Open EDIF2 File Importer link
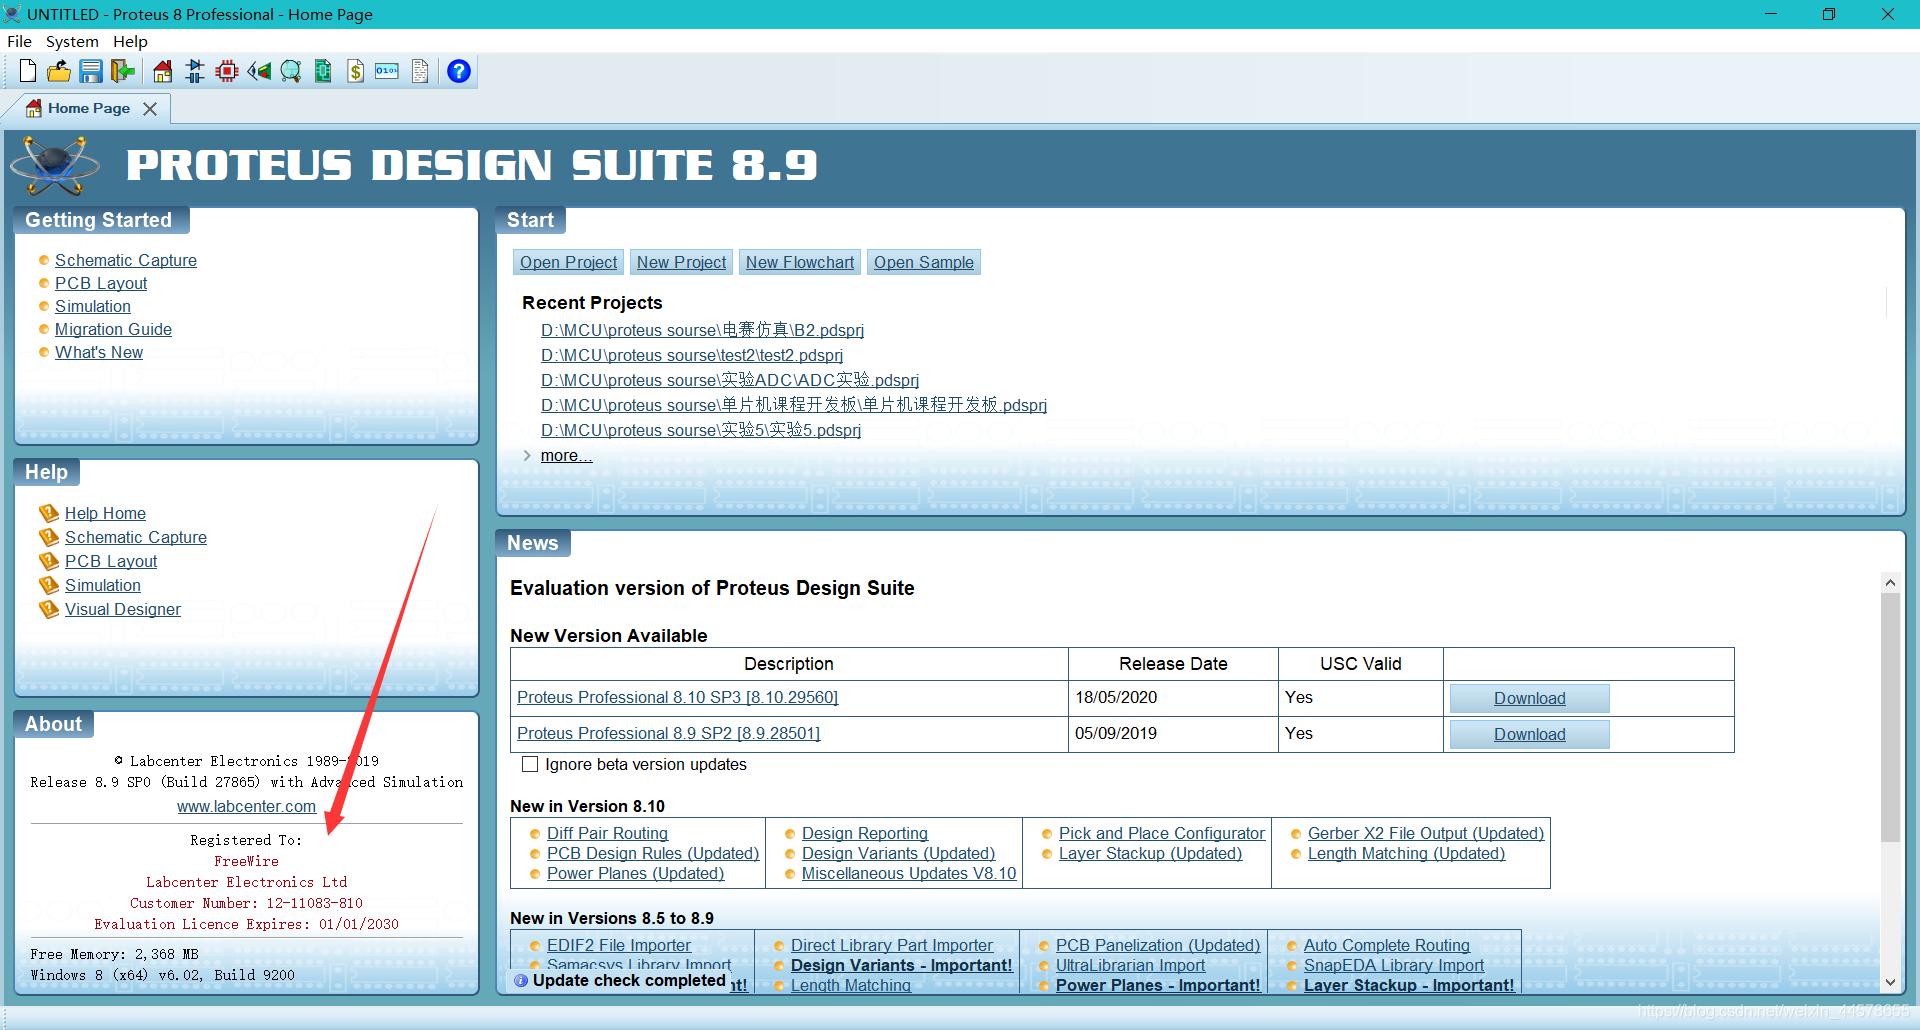 click(x=619, y=945)
